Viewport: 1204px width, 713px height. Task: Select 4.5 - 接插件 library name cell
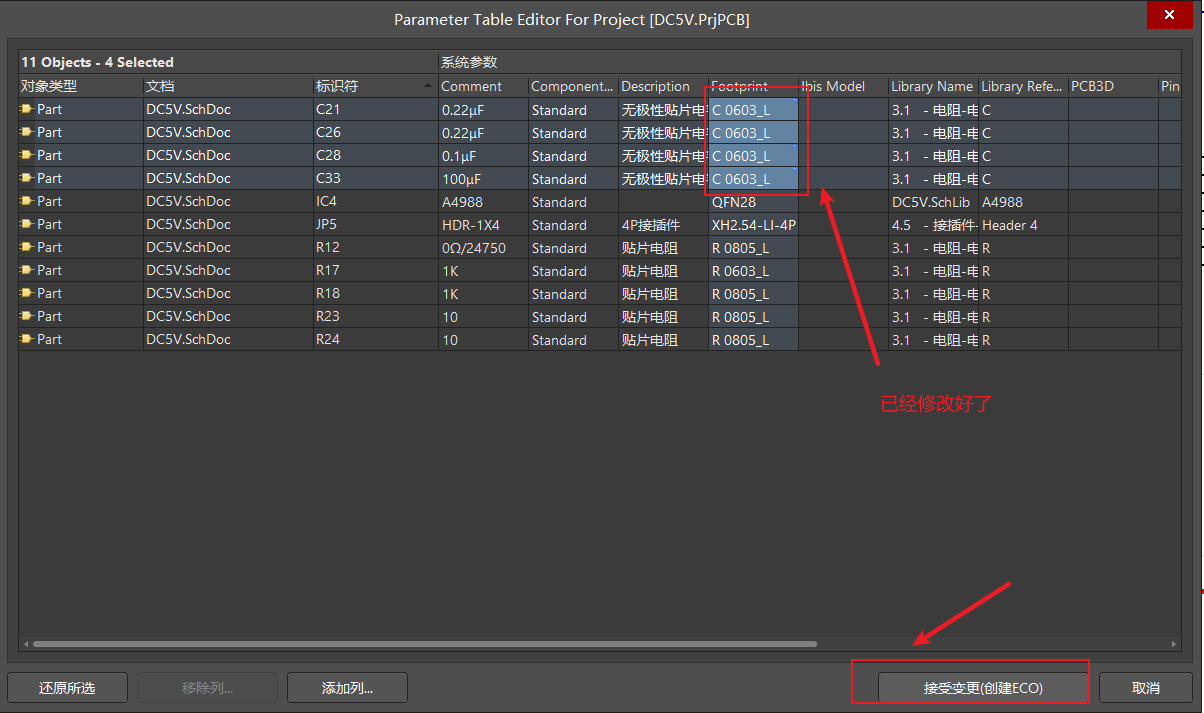[x=933, y=225]
